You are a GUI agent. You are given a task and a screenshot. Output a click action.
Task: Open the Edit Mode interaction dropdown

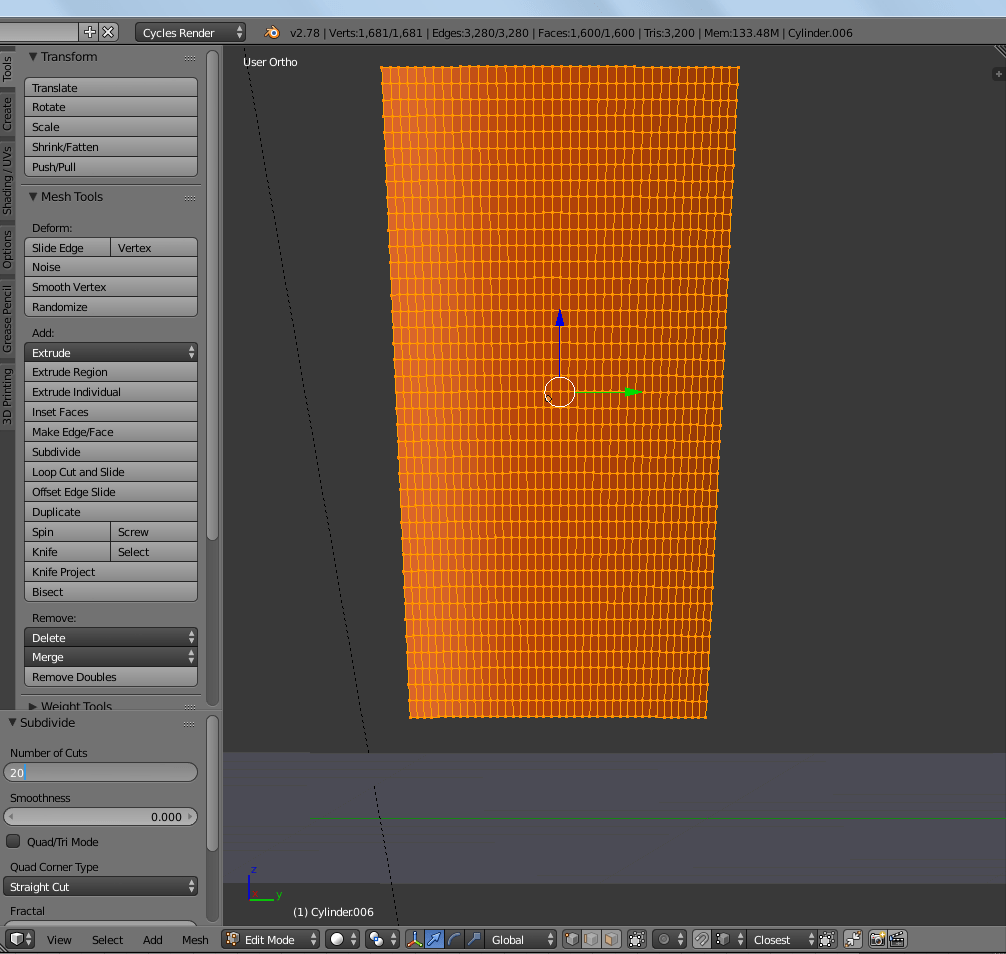[x=269, y=938]
